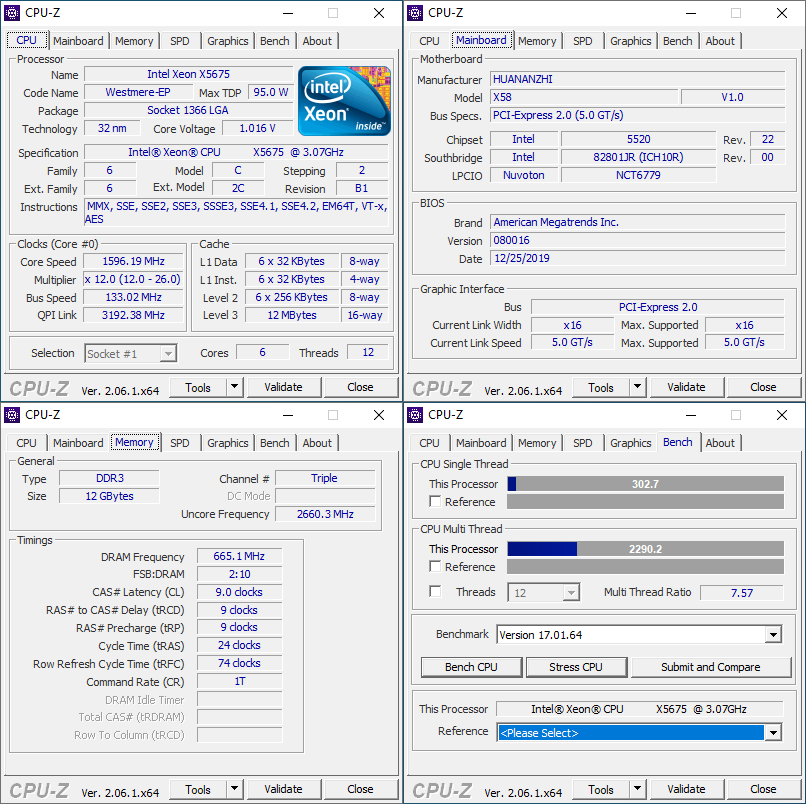Open the Benchmark version dropdown

click(773, 635)
